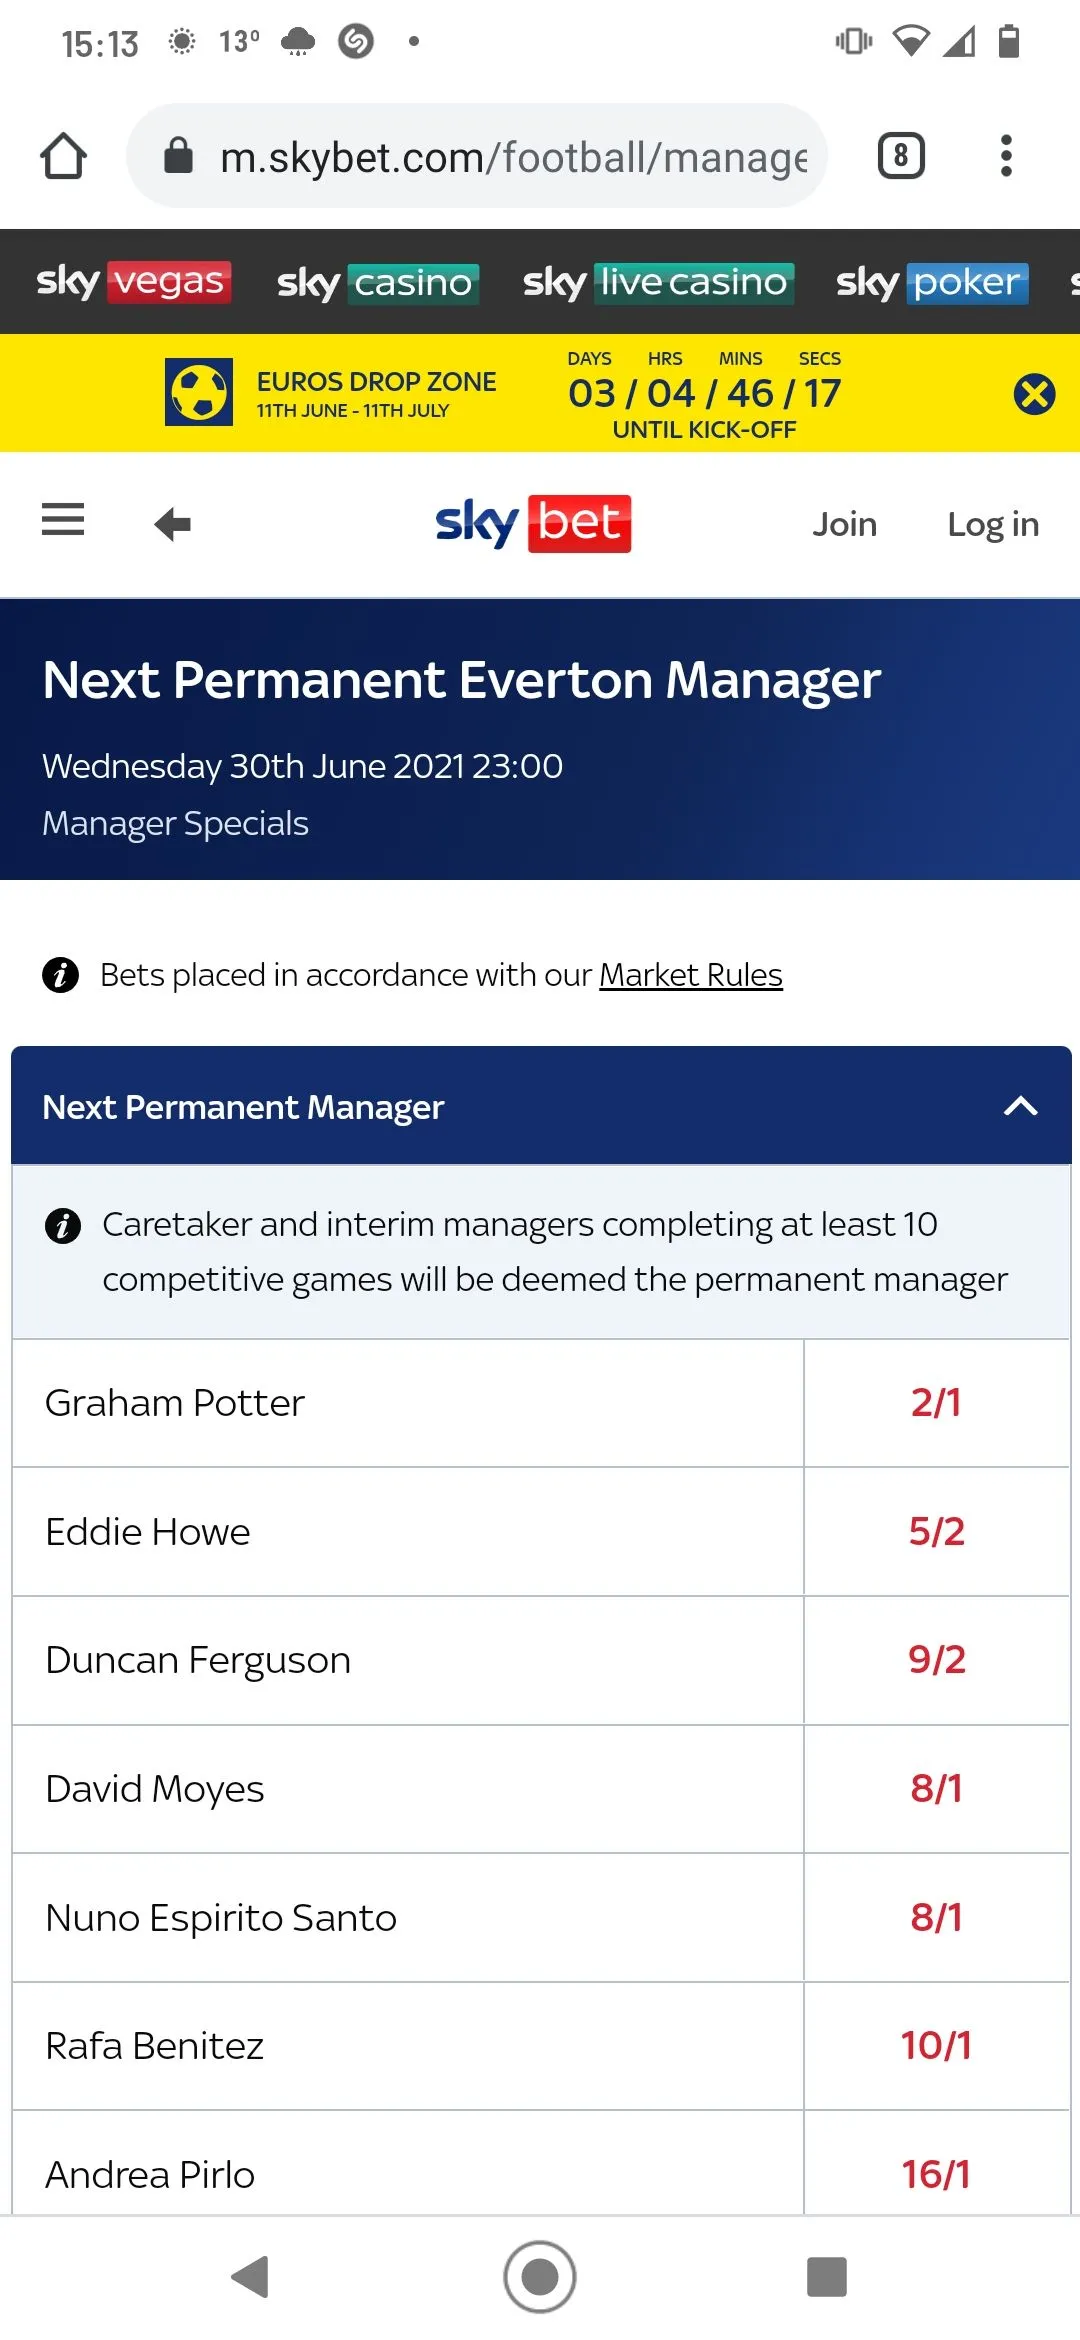
Task: Tap the Sky Bet logo
Action: click(x=533, y=523)
